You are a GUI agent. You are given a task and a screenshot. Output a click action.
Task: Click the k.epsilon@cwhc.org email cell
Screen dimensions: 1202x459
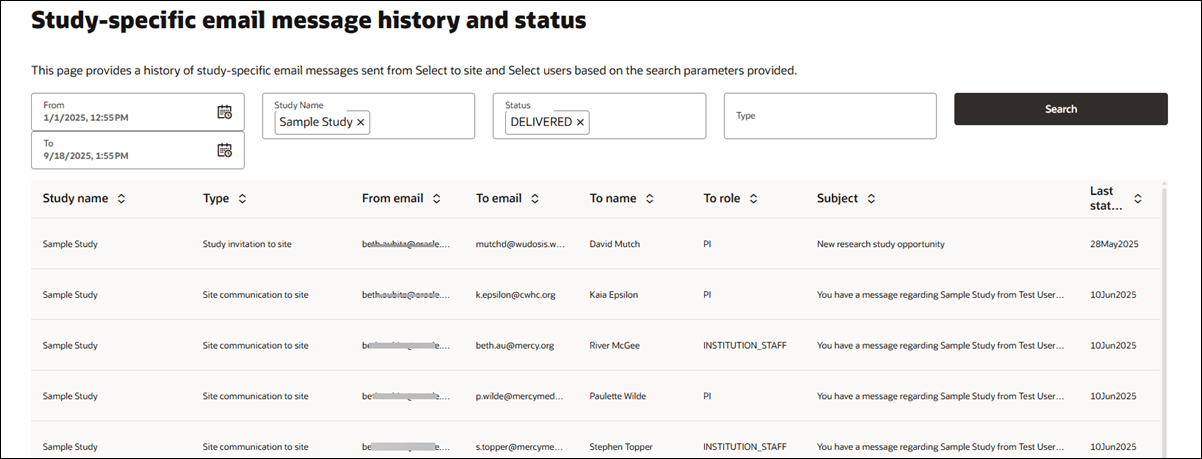514,295
